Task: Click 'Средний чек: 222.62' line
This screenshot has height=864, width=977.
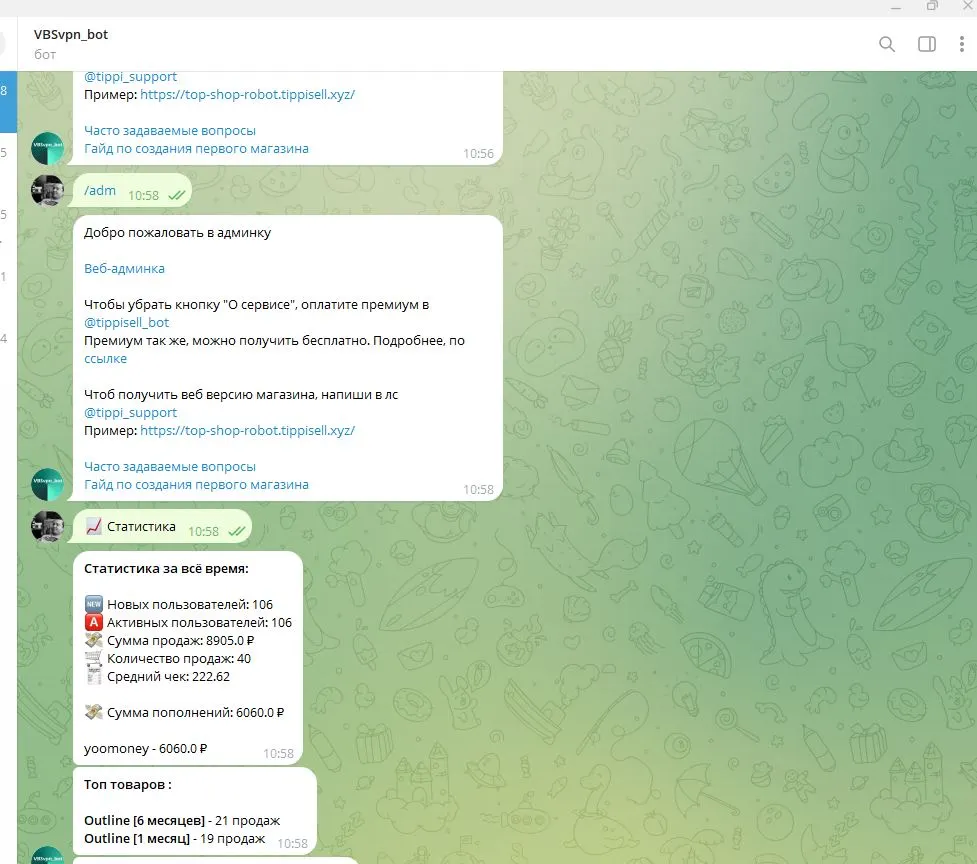Action: [168, 677]
